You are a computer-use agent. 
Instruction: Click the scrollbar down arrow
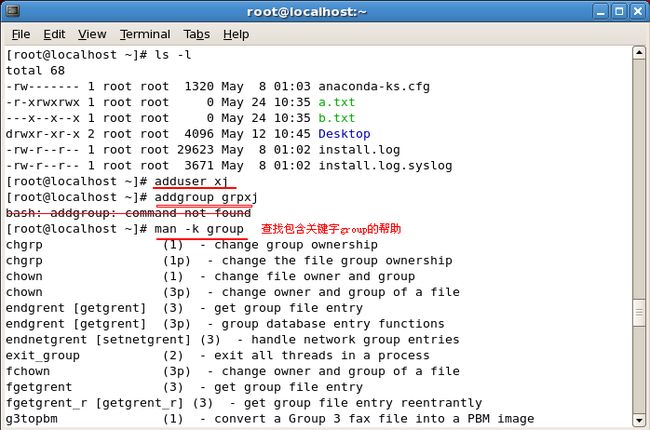[639, 421]
